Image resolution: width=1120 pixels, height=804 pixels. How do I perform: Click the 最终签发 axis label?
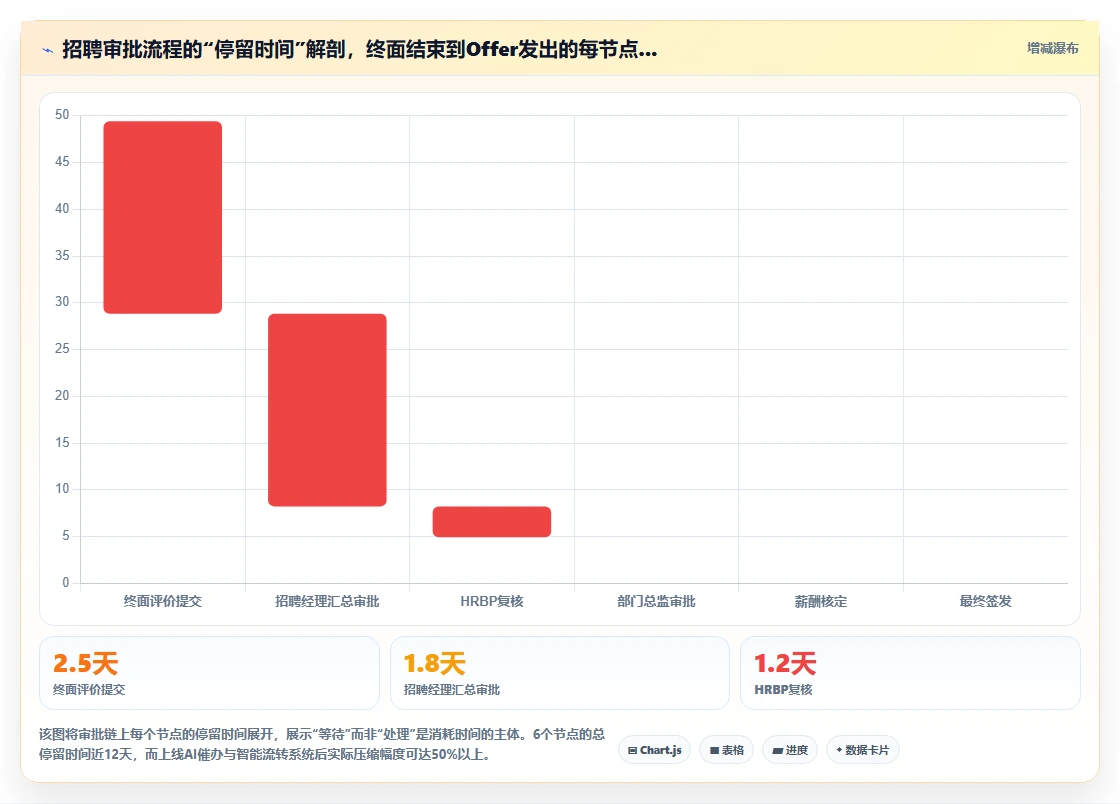point(986,601)
